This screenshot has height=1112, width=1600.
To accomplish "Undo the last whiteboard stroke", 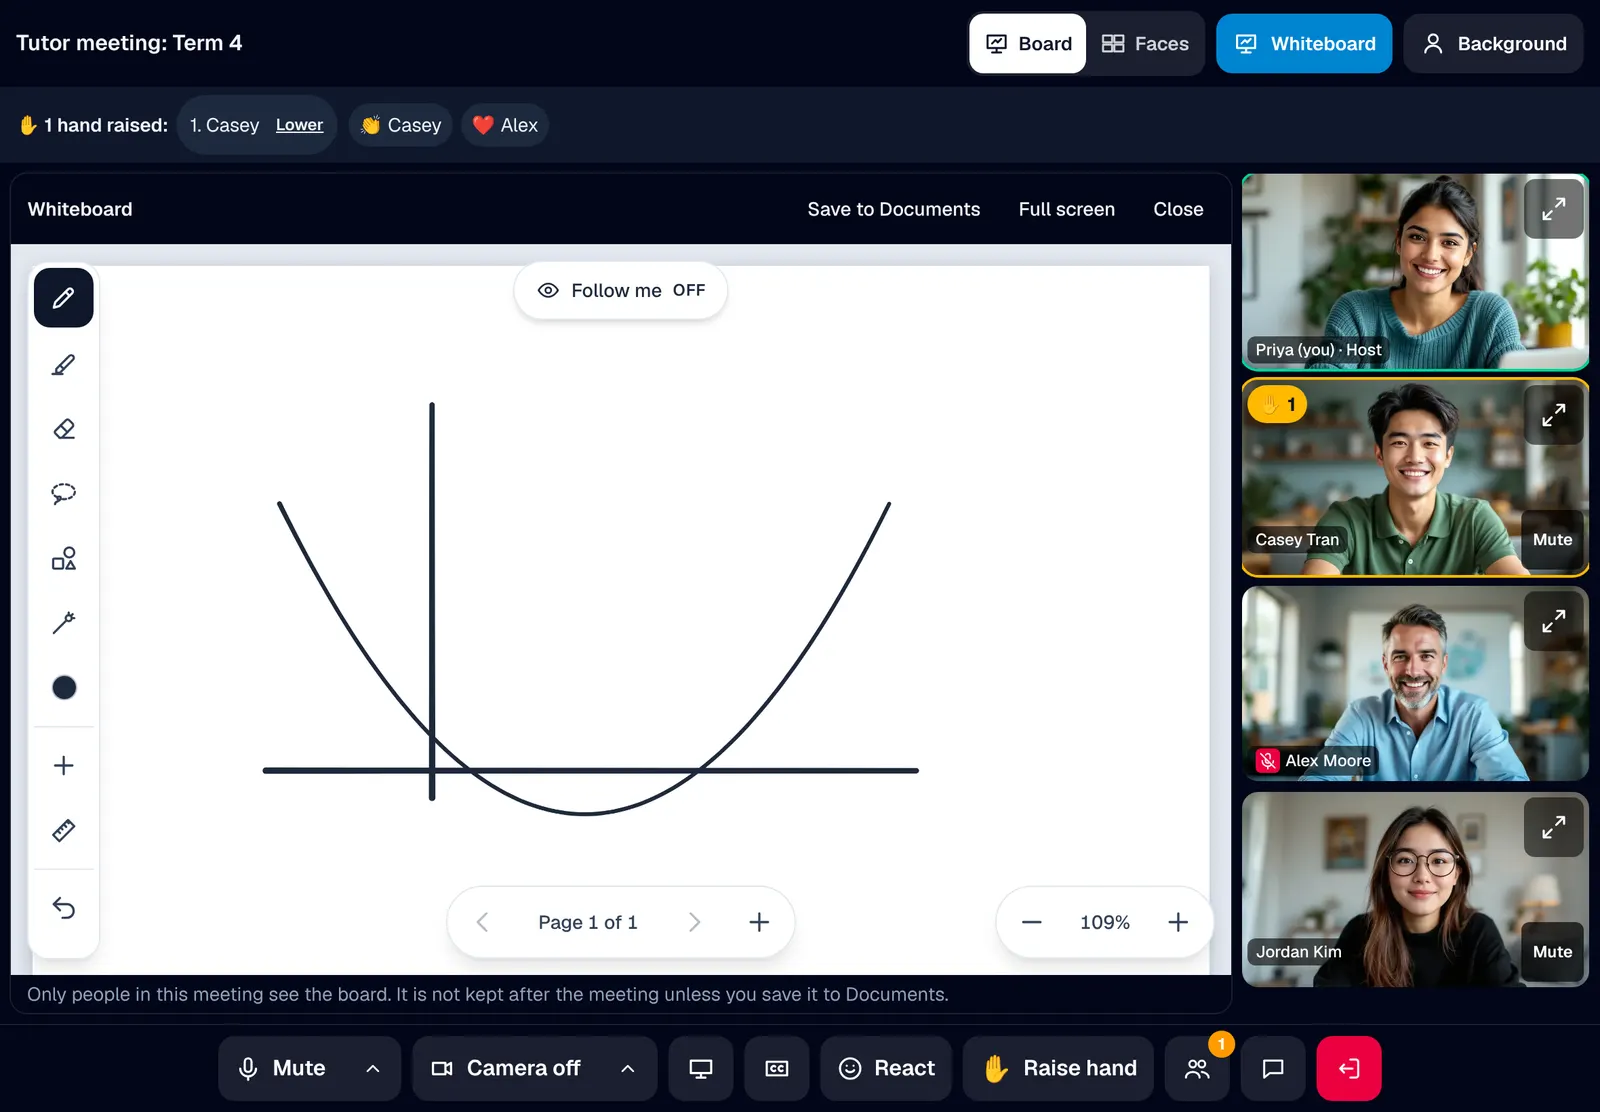I will tap(64, 908).
